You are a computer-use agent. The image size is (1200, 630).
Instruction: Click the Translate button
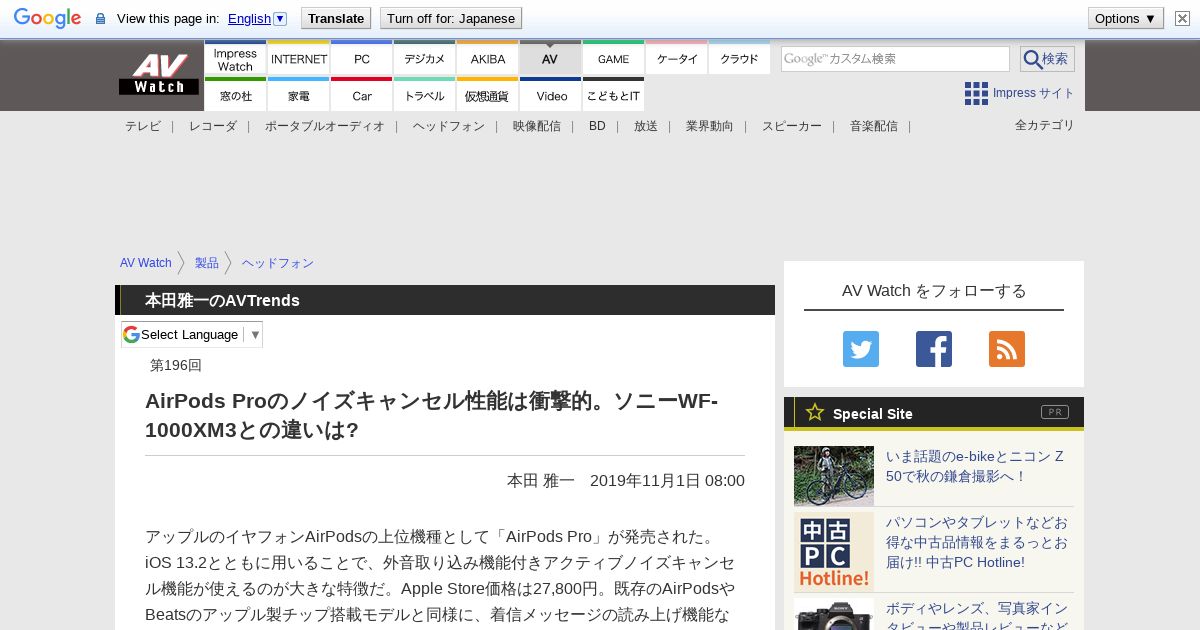[x=336, y=18]
